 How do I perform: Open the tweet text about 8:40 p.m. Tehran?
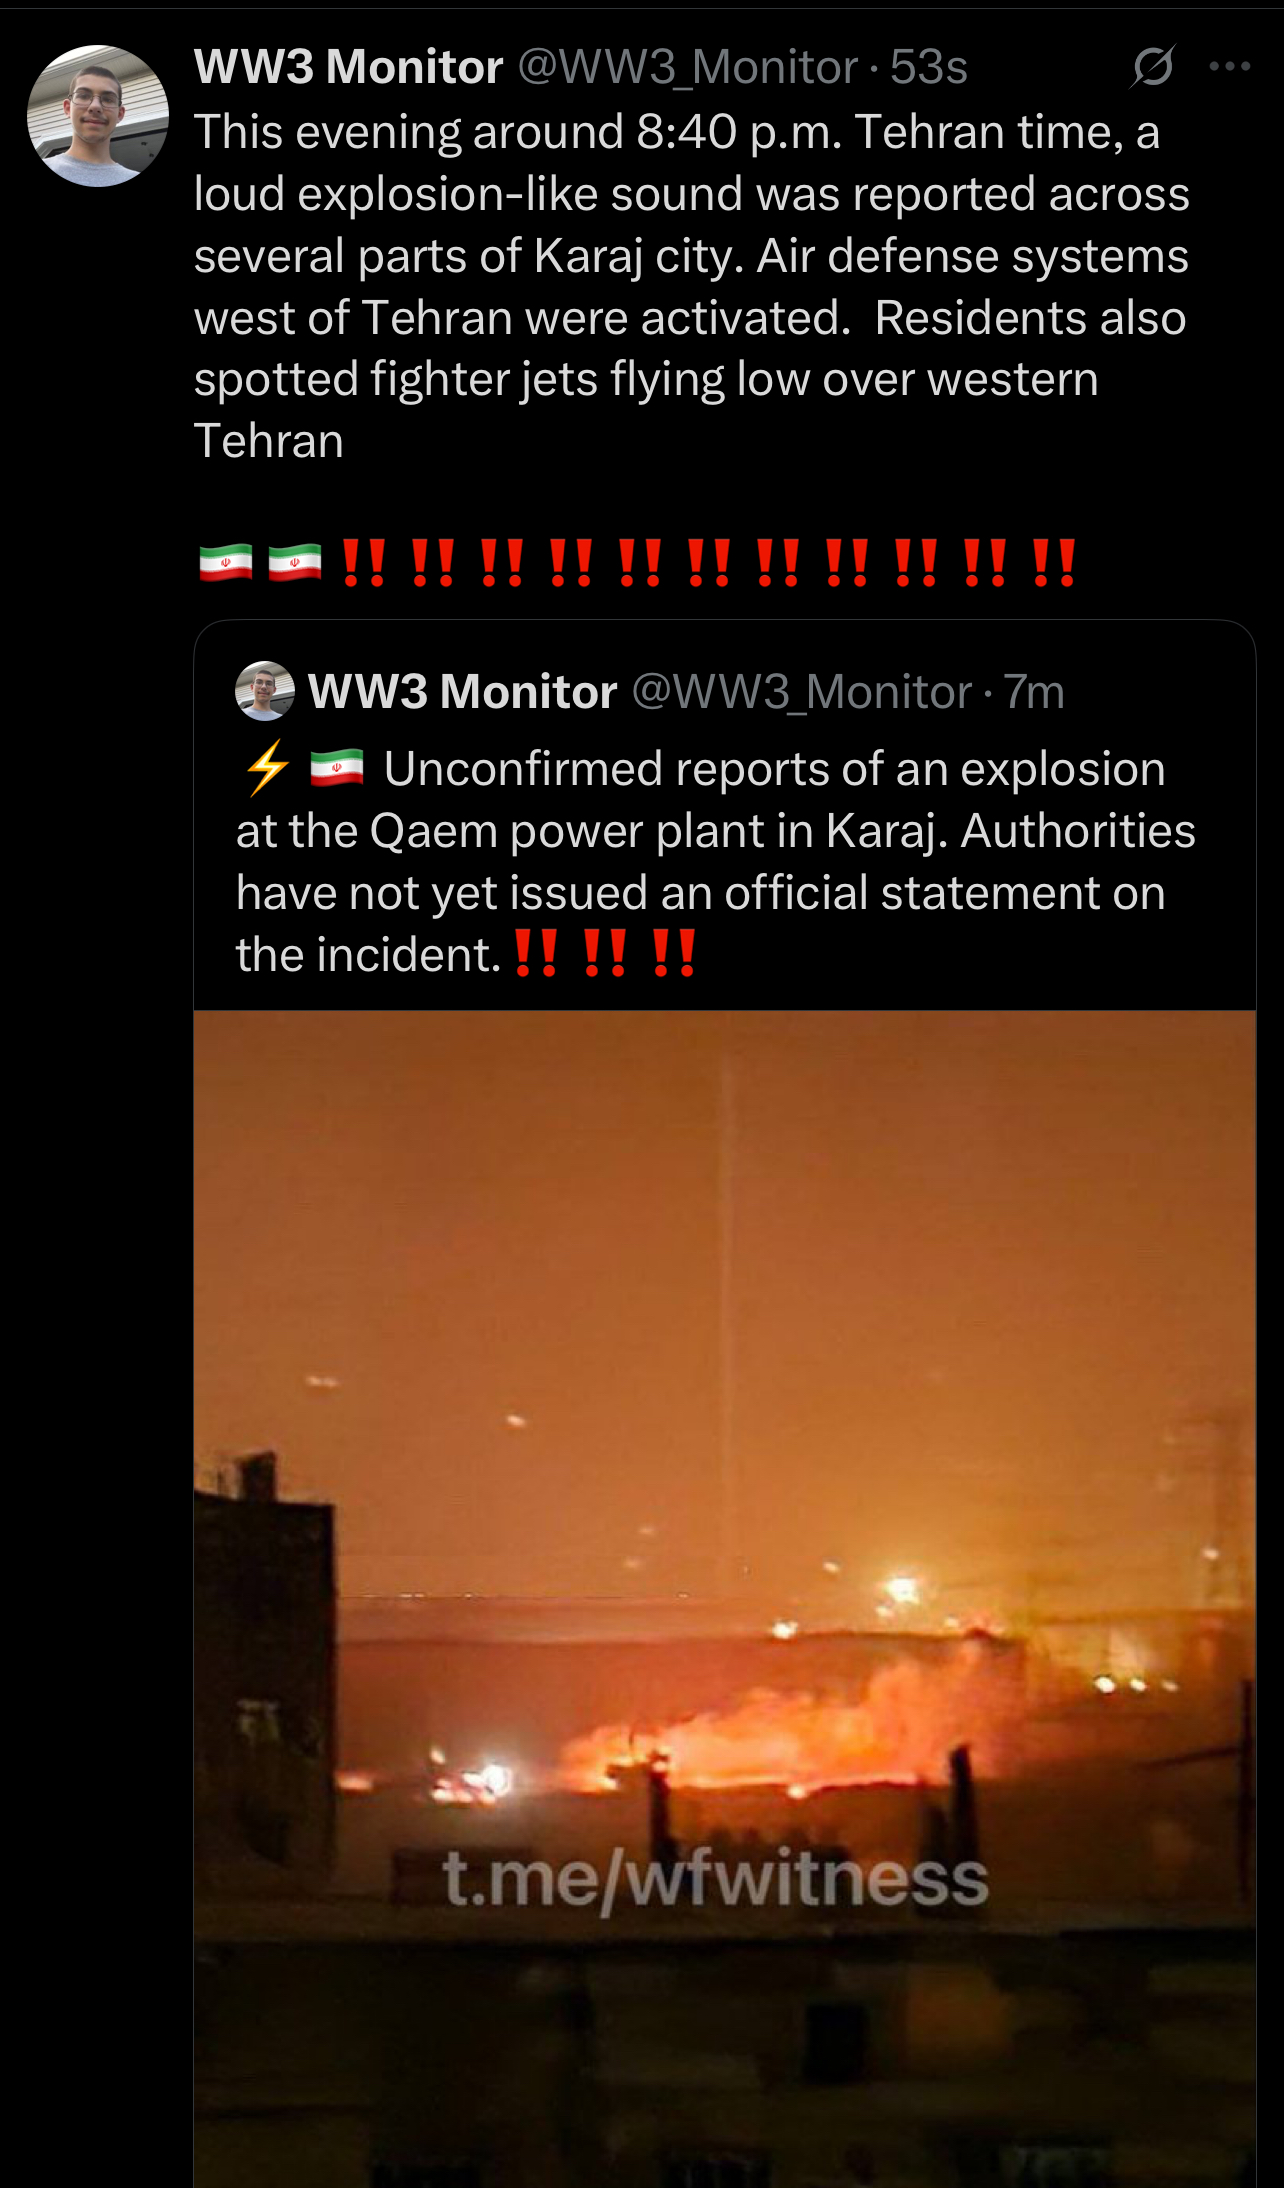pos(692,286)
